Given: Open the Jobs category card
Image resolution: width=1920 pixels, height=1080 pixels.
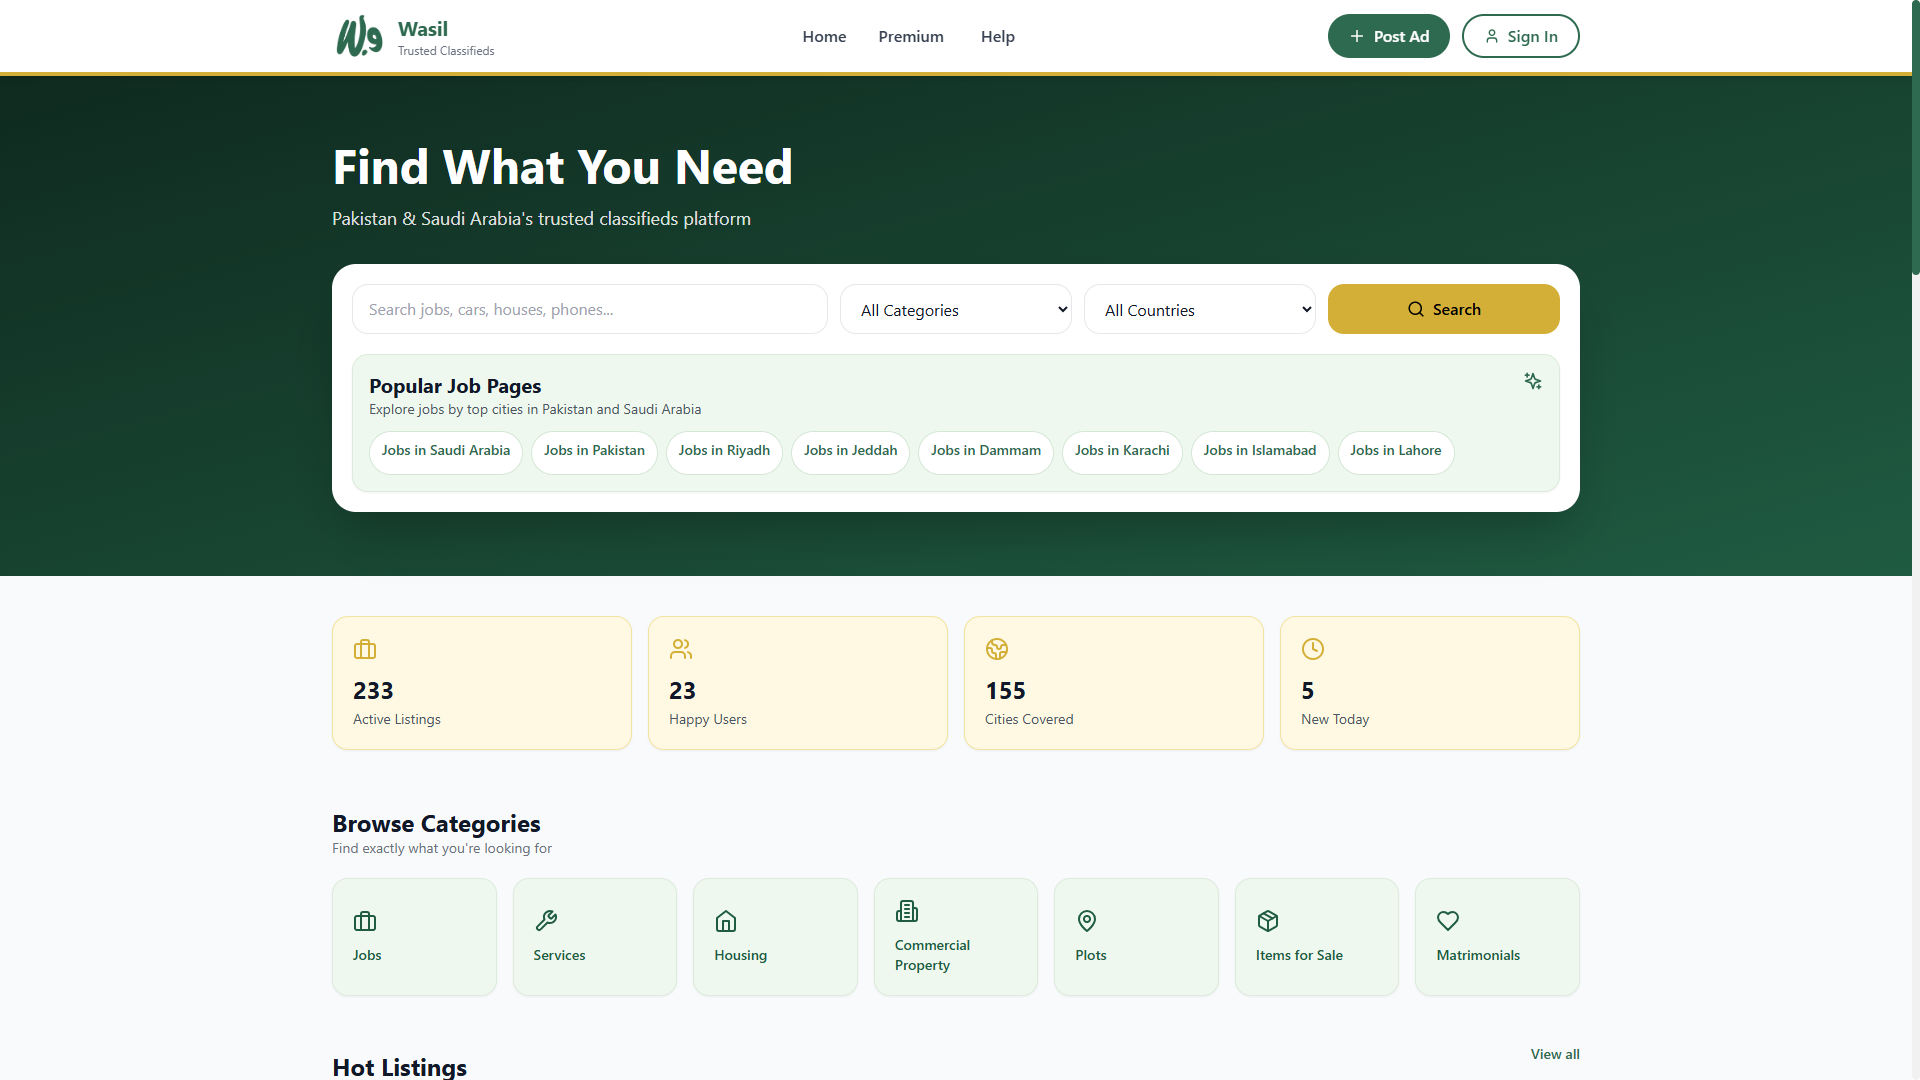Looking at the screenshot, I should point(414,937).
